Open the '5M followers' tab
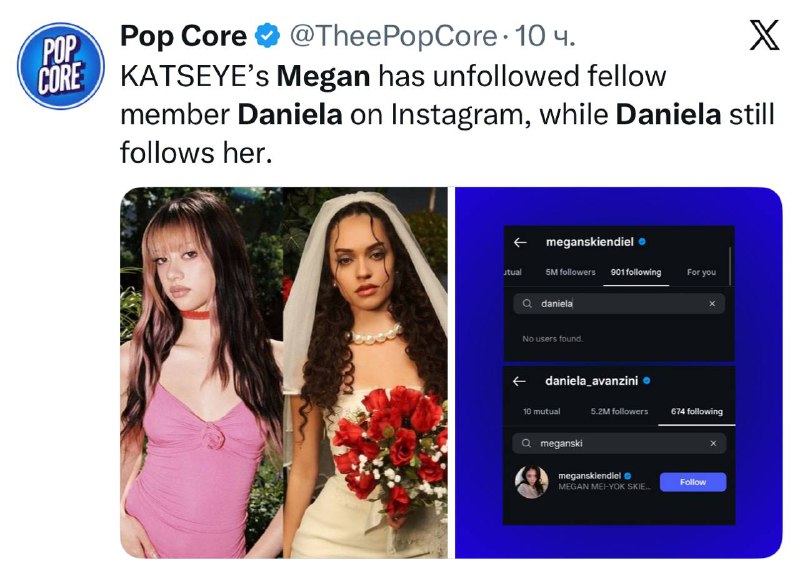The image size is (800, 569). click(x=570, y=272)
